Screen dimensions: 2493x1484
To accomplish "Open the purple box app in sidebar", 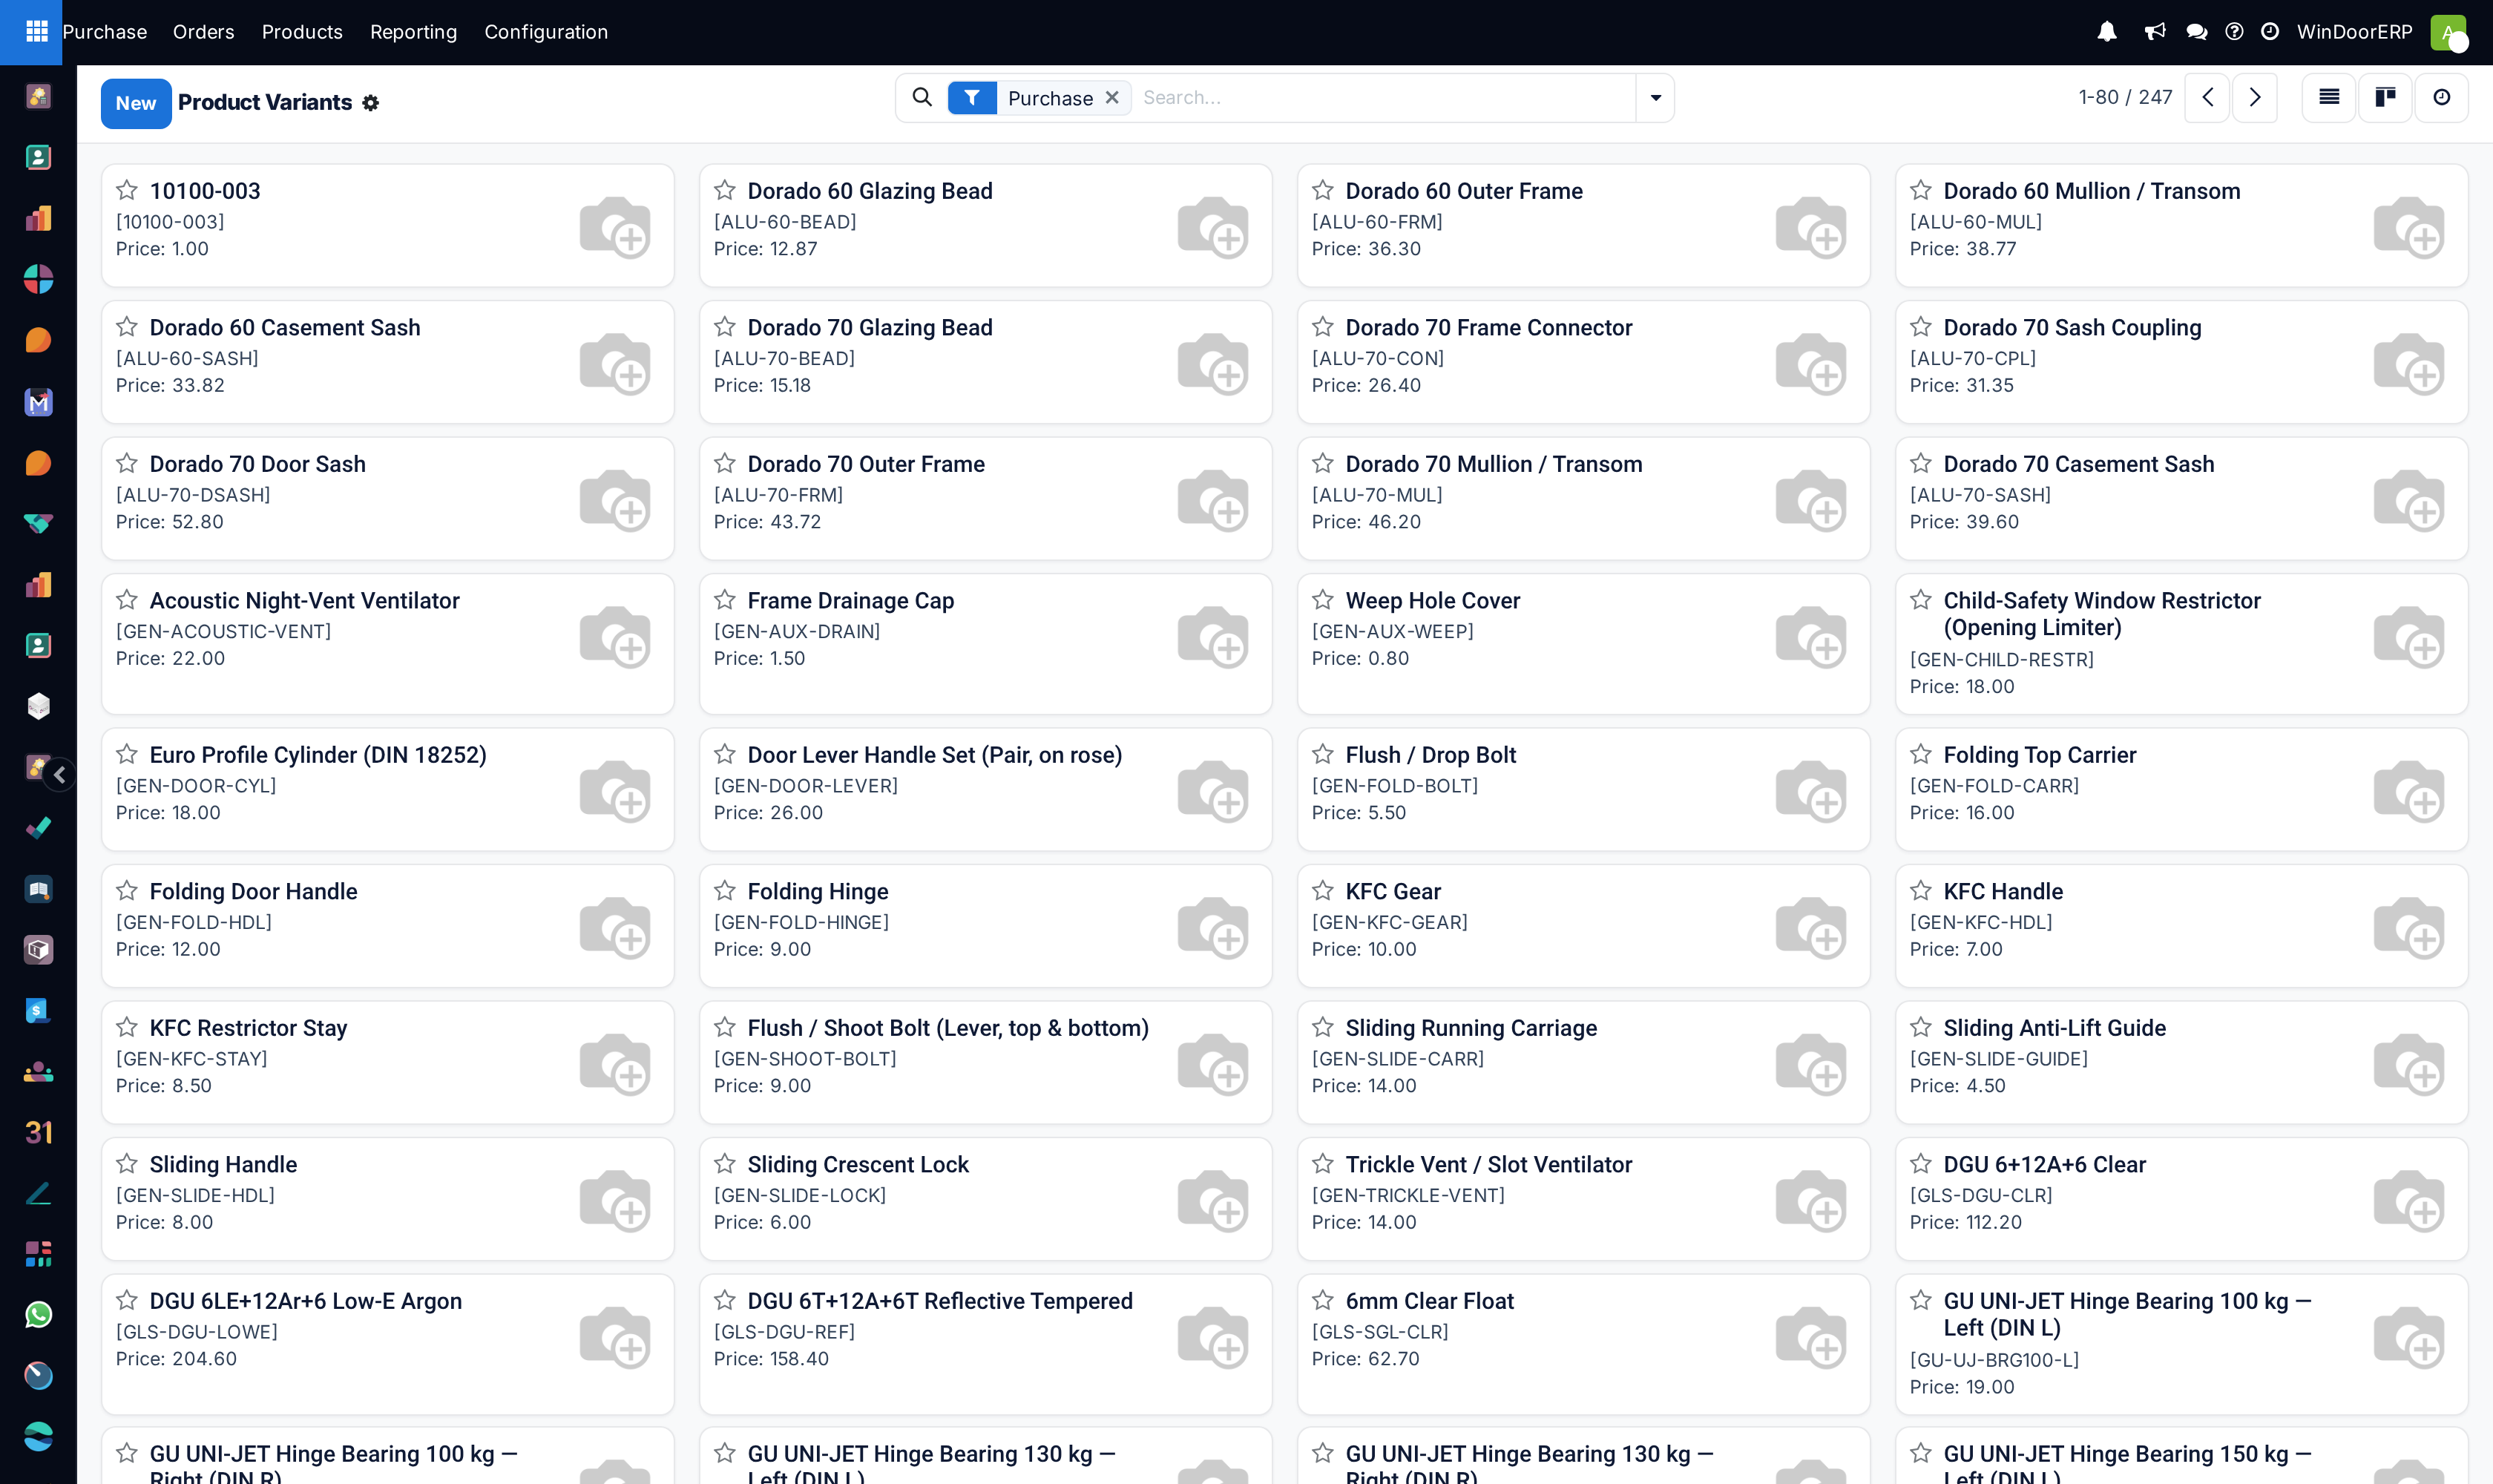I will point(38,950).
